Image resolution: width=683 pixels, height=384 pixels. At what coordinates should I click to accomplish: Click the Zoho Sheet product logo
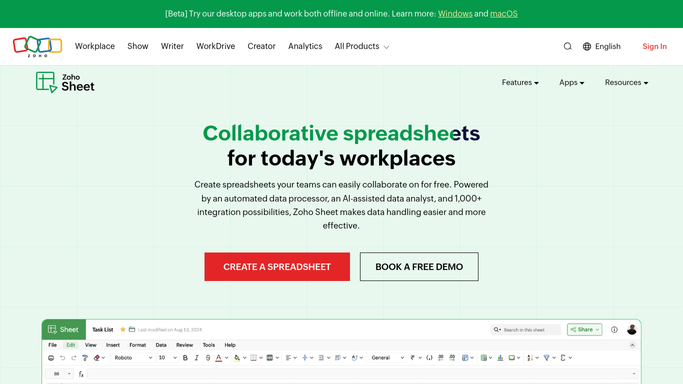tap(65, 82)
